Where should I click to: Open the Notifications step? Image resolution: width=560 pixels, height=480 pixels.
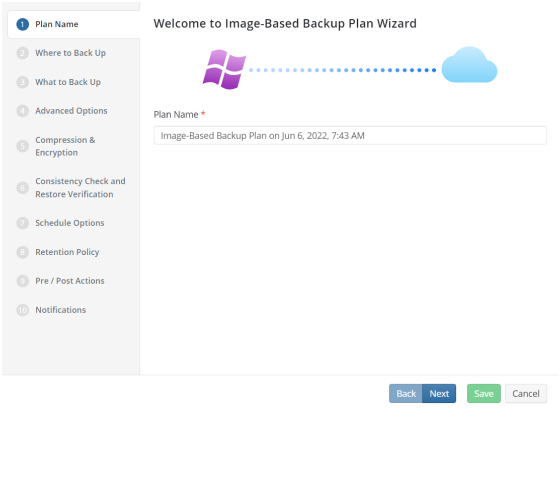click(x=60, y=310)
